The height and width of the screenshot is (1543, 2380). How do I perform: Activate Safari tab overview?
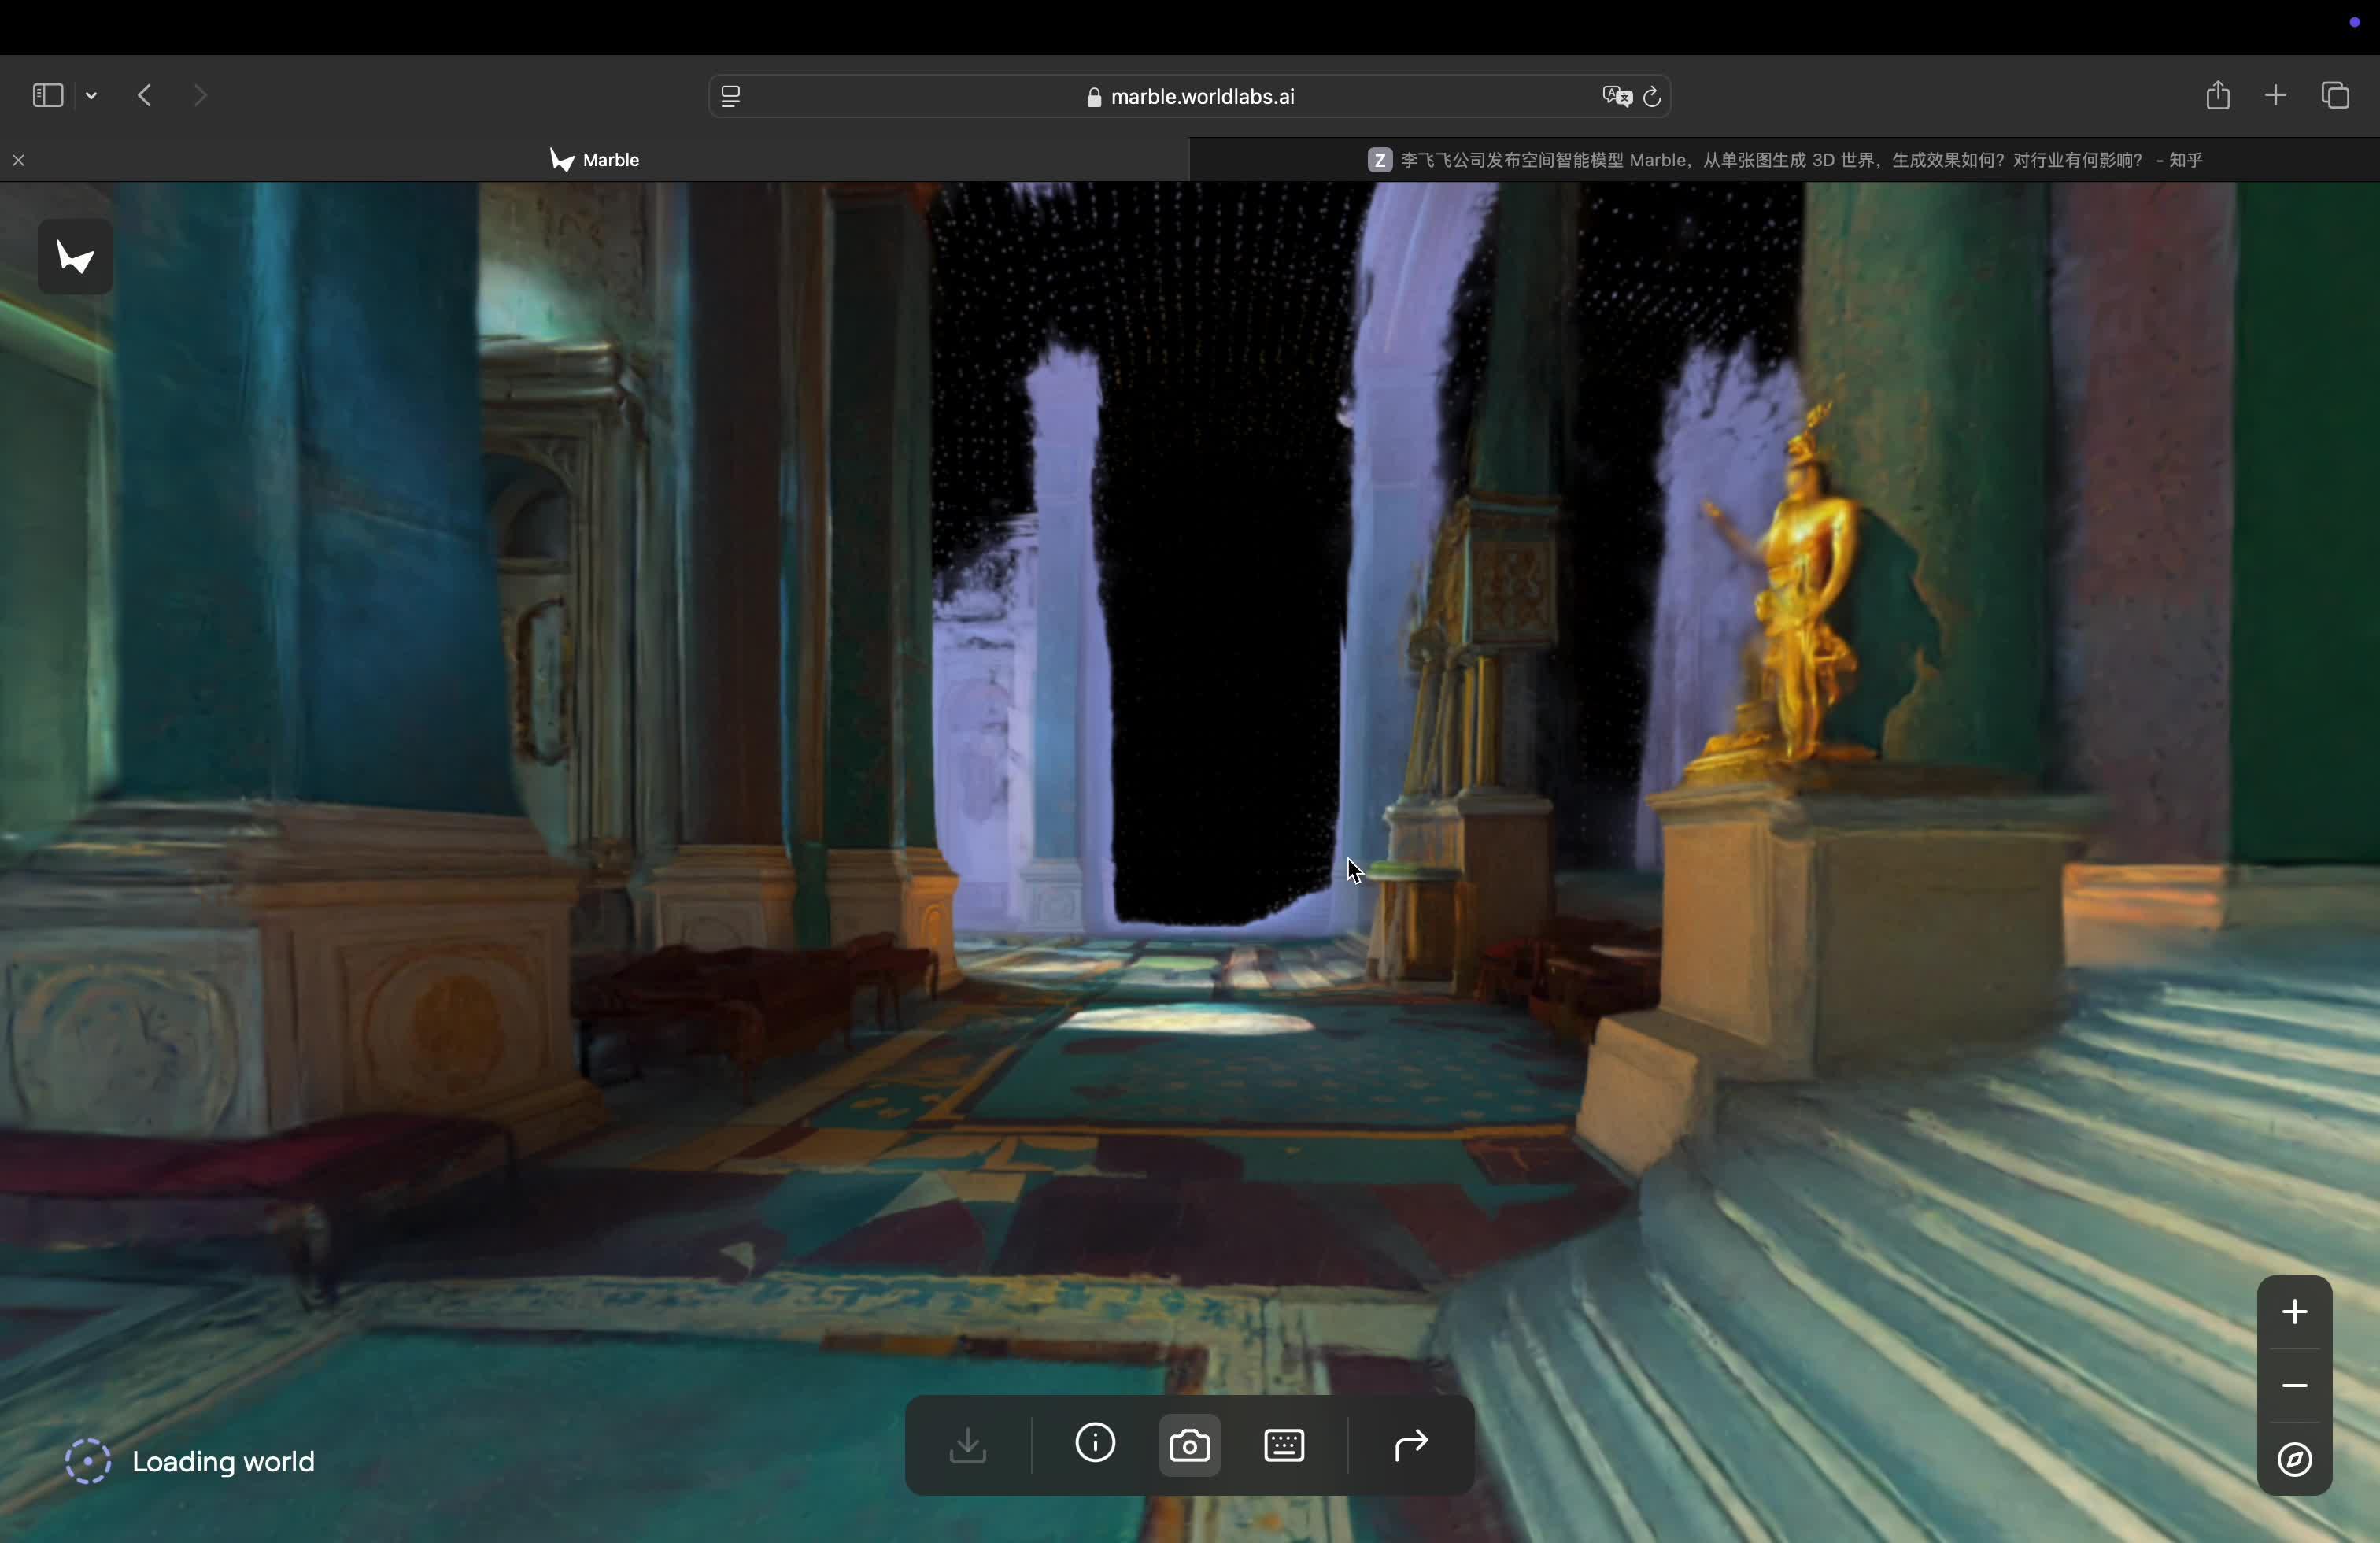pos(2336,95)
